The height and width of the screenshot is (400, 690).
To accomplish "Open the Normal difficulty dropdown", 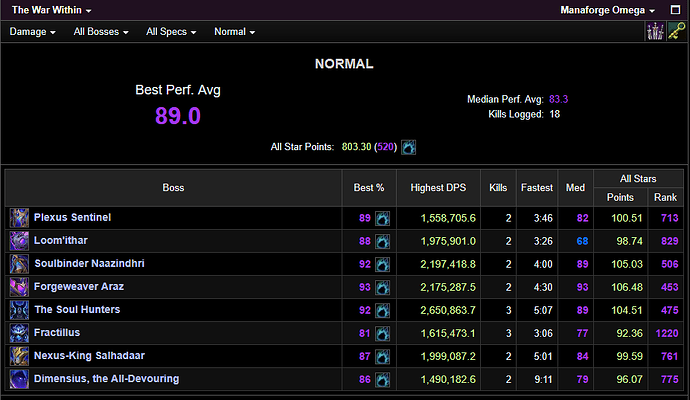I will tap(234, 32).
